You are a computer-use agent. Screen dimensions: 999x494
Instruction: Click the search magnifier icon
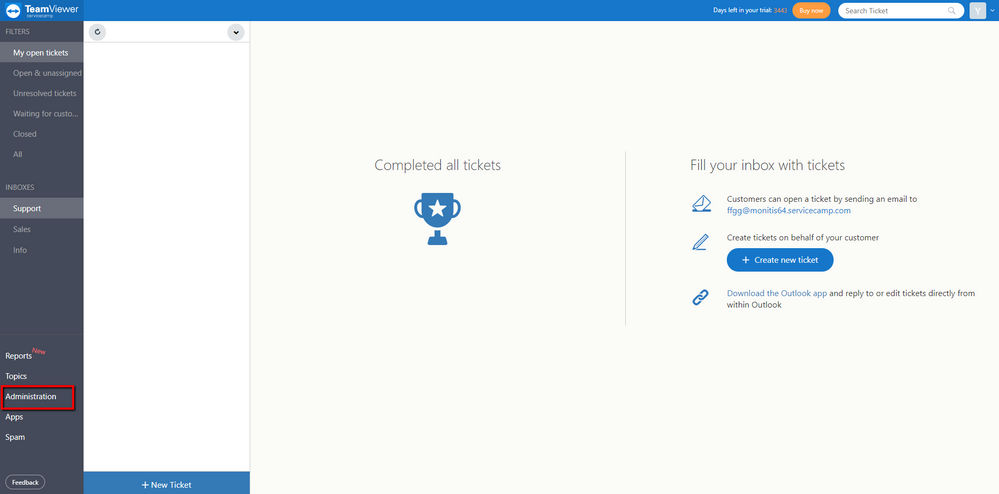tap(952, 11)
